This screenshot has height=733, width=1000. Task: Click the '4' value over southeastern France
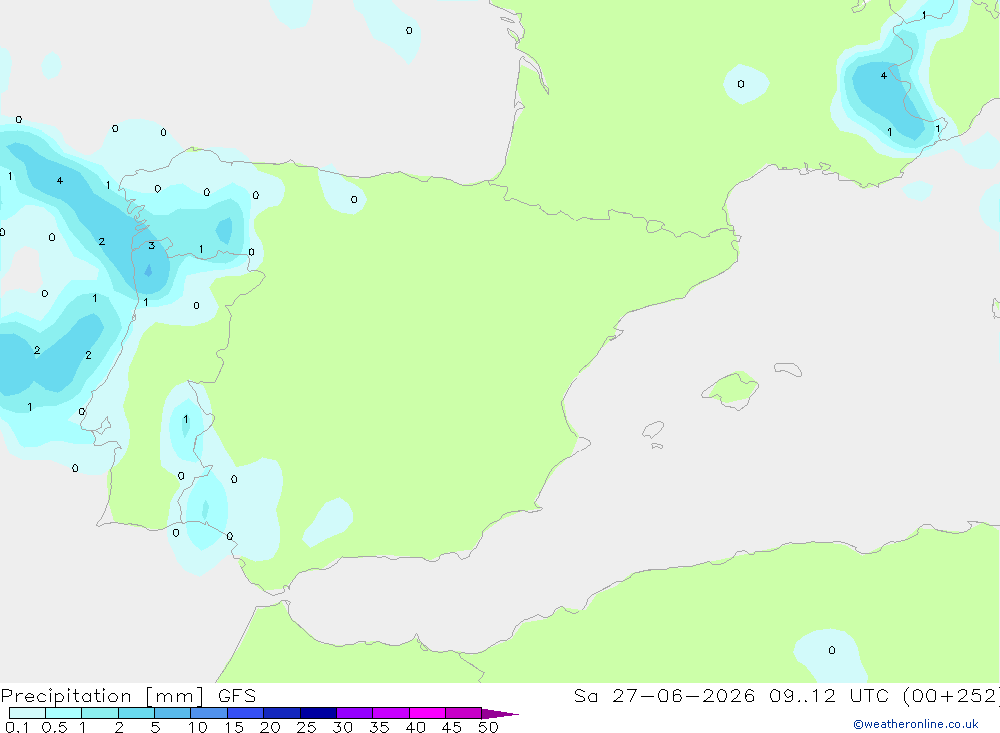click(883, 75)
